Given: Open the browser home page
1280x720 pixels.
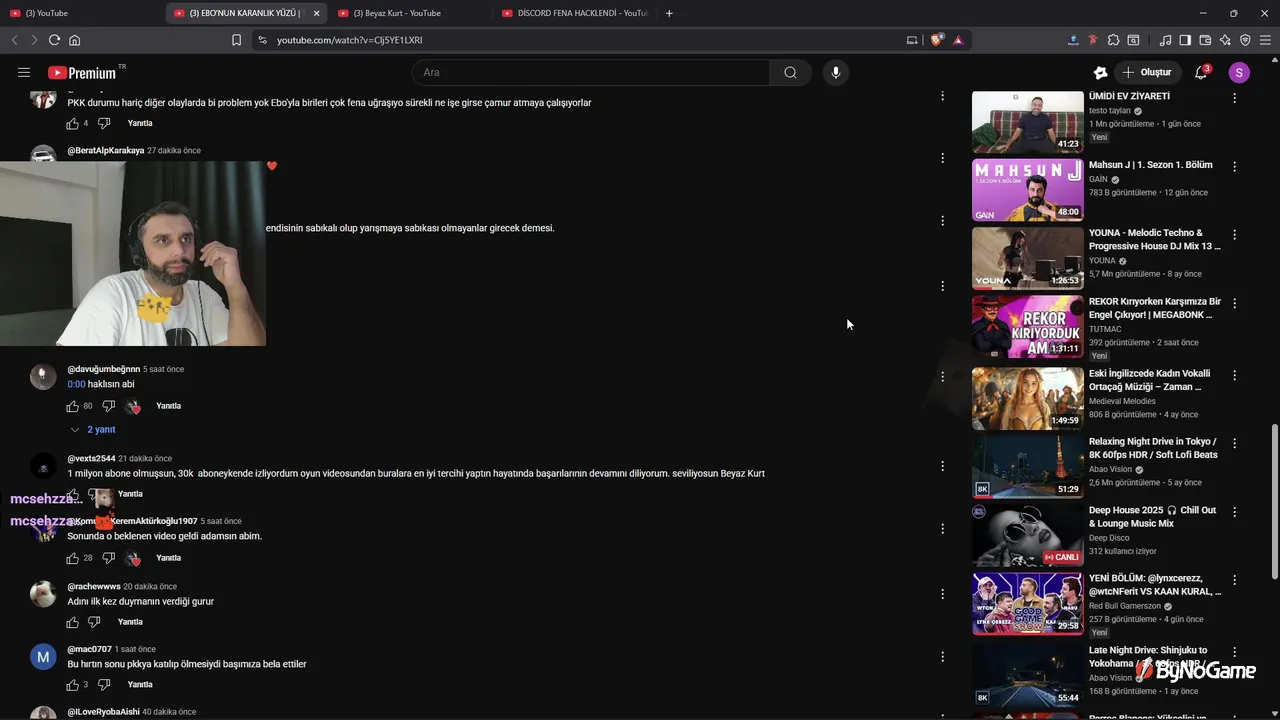Looking at the screenshot, I should [x=74, y=40].
